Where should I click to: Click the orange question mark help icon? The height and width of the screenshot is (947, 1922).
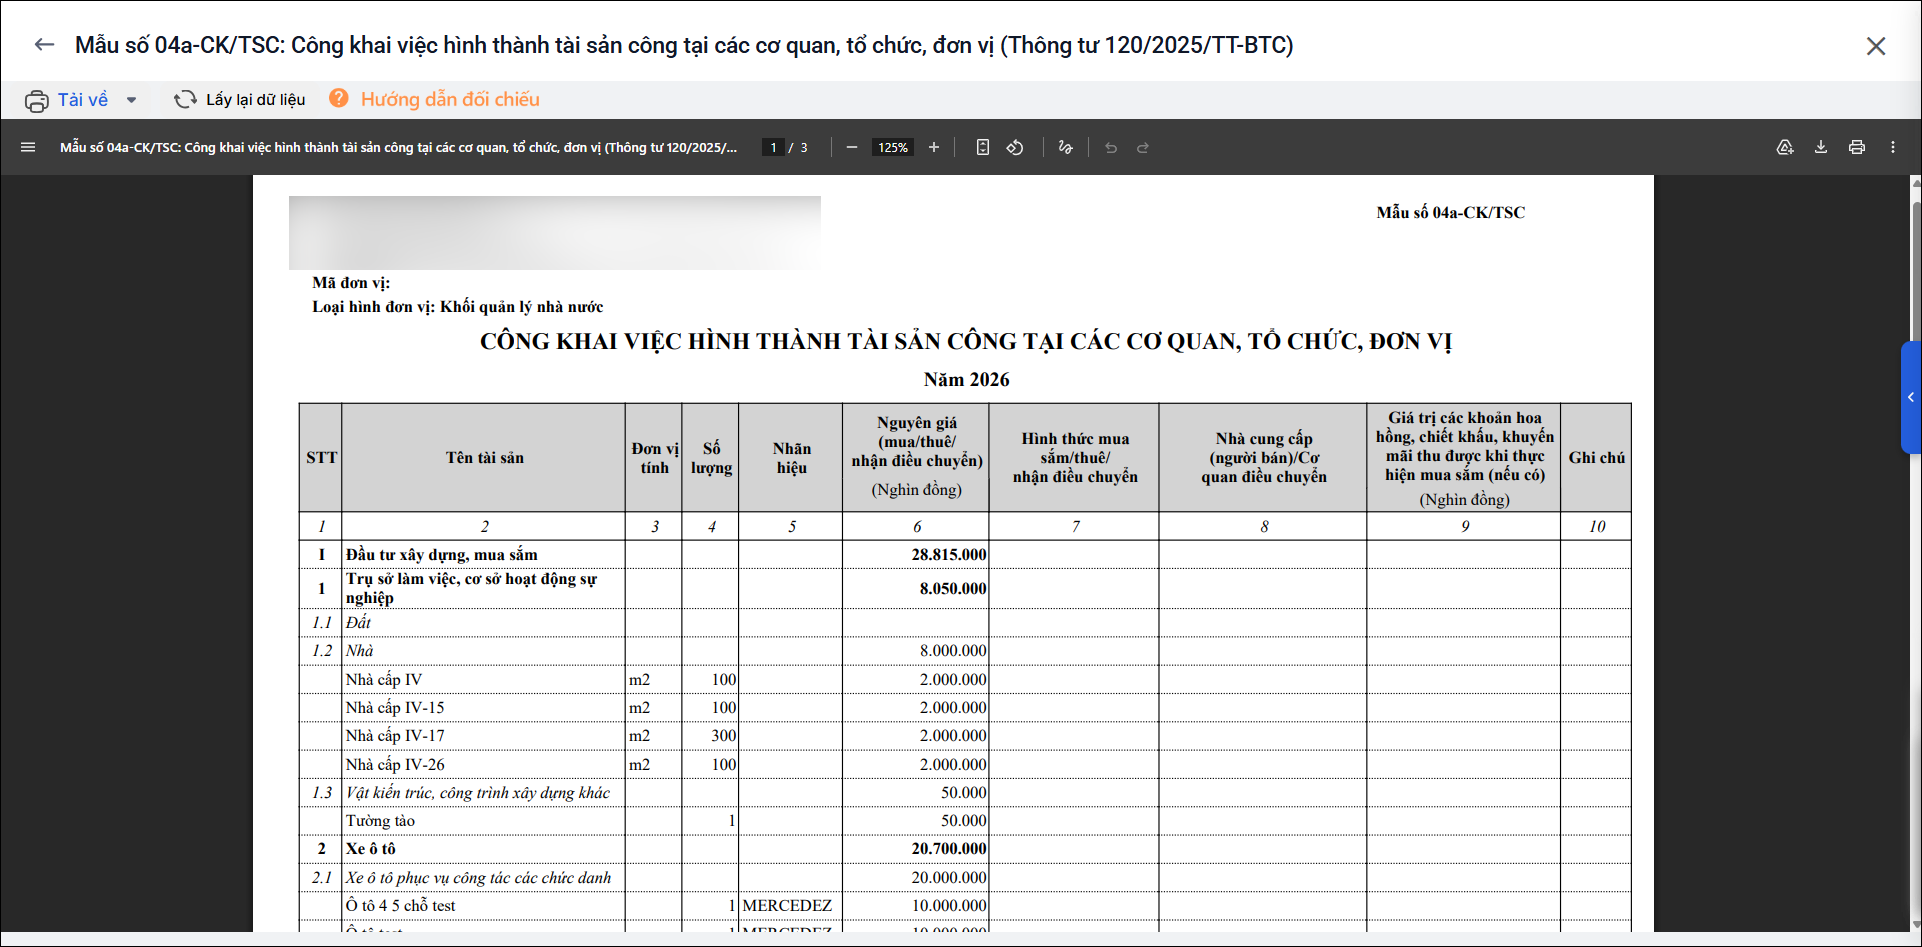(339, 98)
